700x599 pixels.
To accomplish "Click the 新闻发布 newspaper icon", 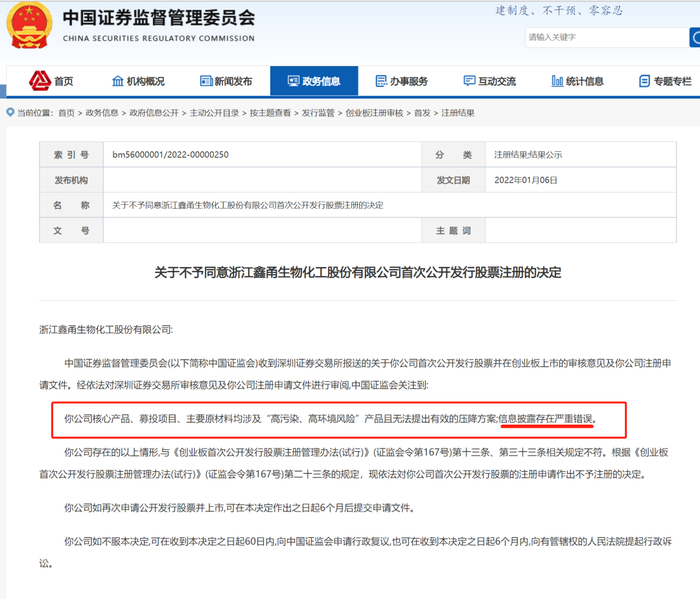I will [x=206, y=81].
